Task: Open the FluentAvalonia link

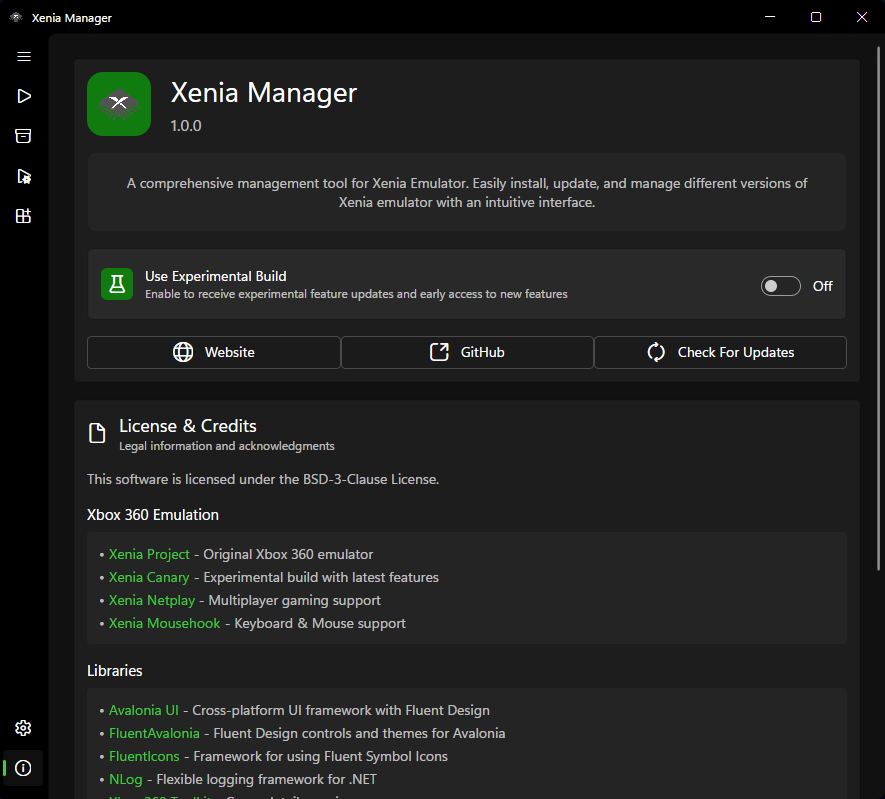Action: pyautogui.click(x=154, y=734)
